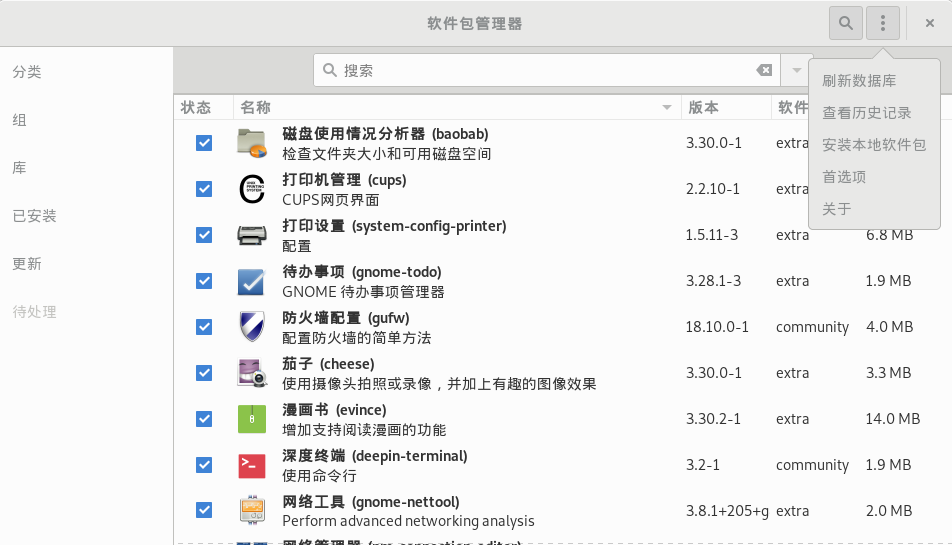
Task: Click the CUPS printer management icon
Action: pos(252,189)
